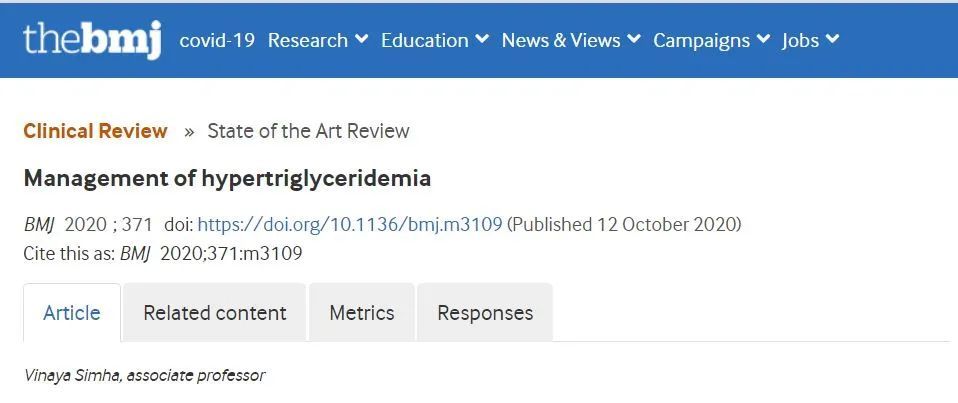This screenshot has height=403, width=958.
Task: Expand the News & Views chevron
Action: click(x=633, y=40)
